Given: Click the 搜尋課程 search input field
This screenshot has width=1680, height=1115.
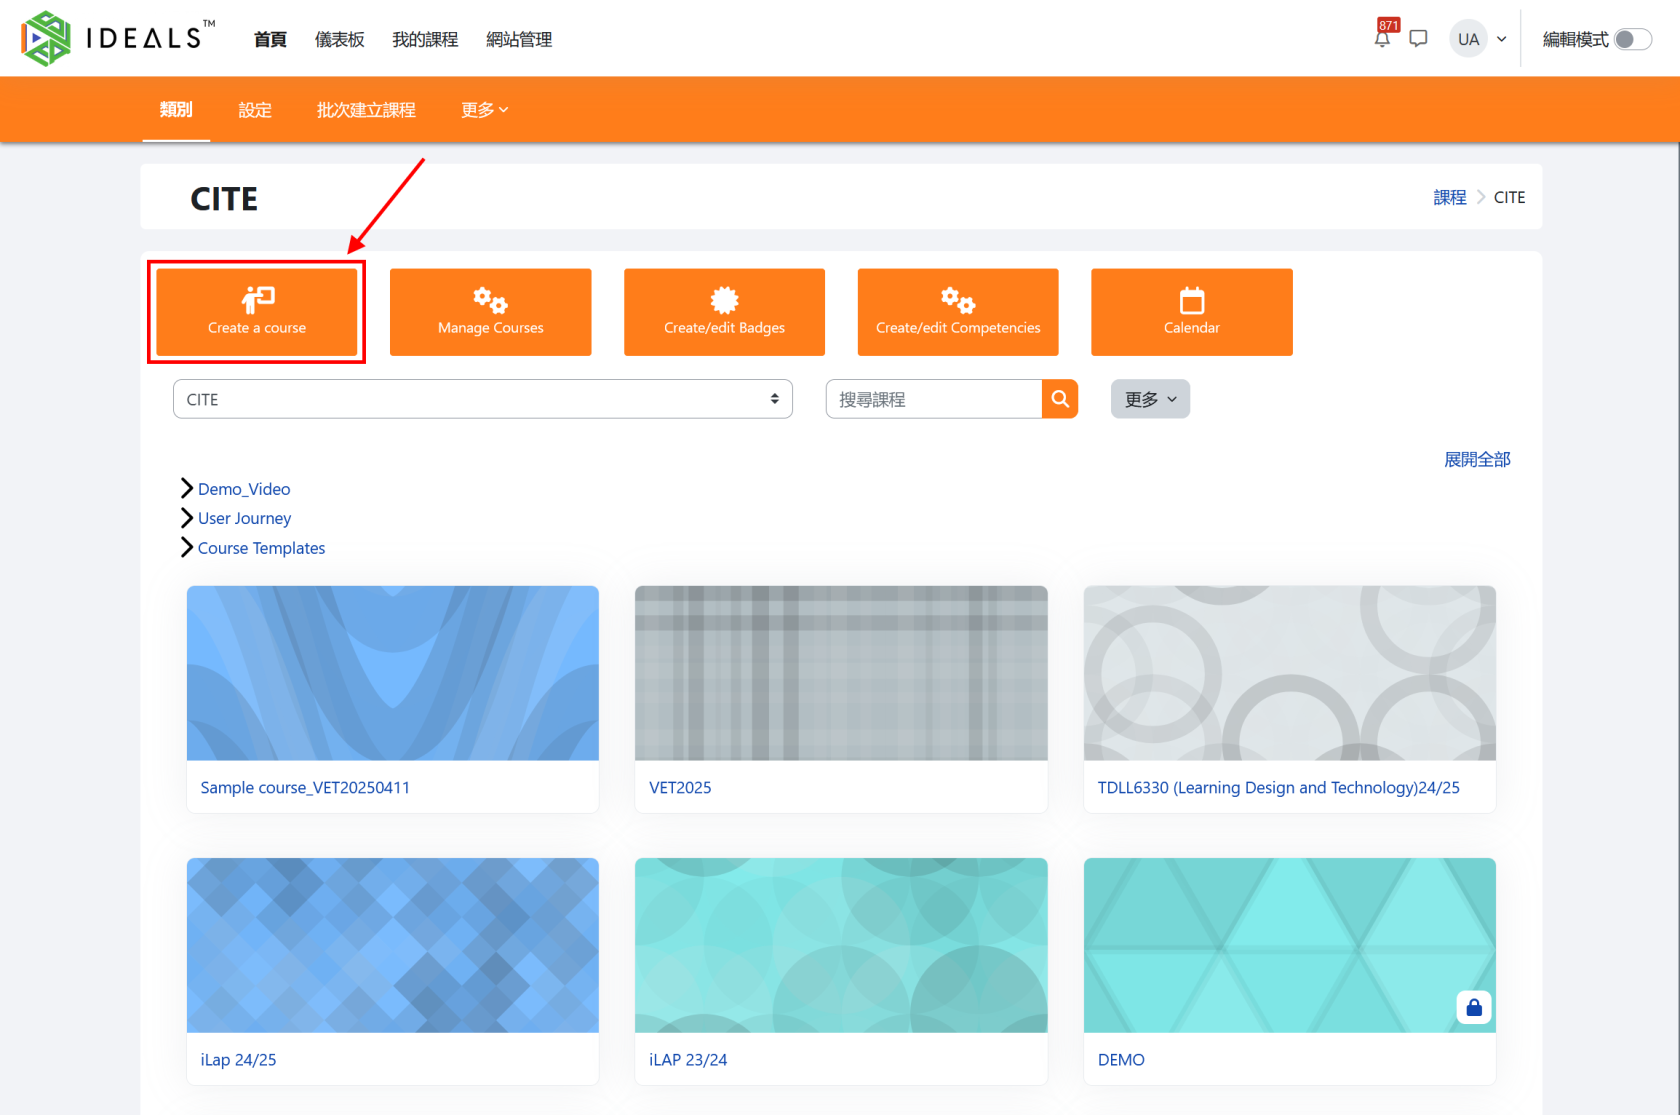Looking at the screenshot, I should (x=933, y=399).
